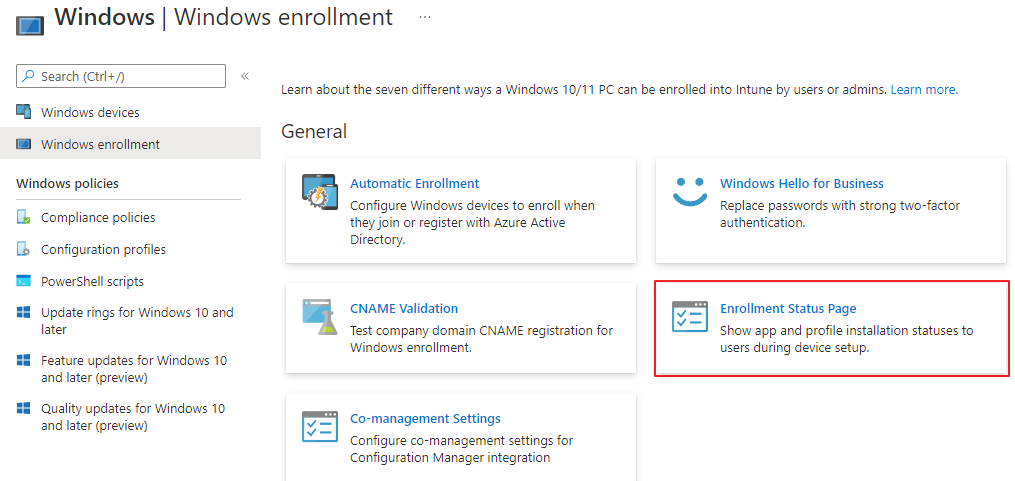
Task: Open Windows devices in sidebar
Action: 90,112
